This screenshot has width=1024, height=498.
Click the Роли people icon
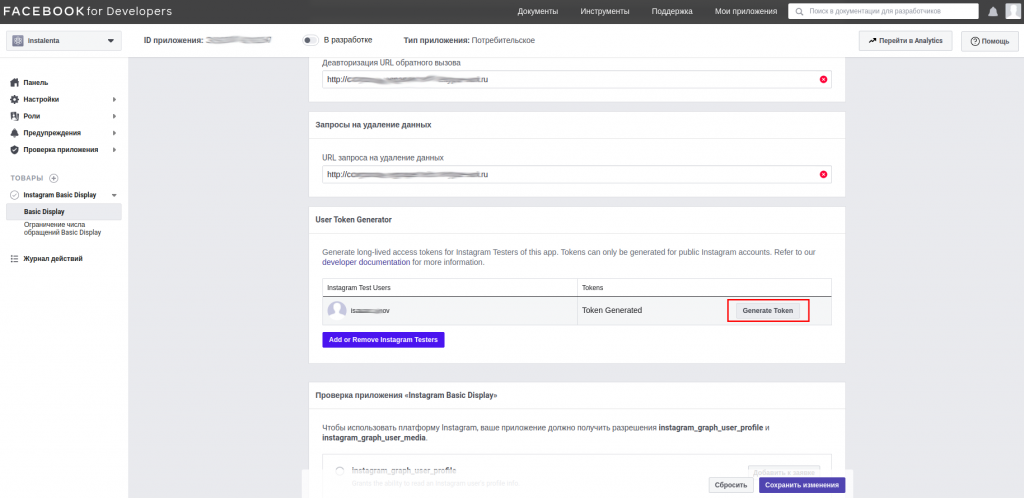click(x=15, y=116)
